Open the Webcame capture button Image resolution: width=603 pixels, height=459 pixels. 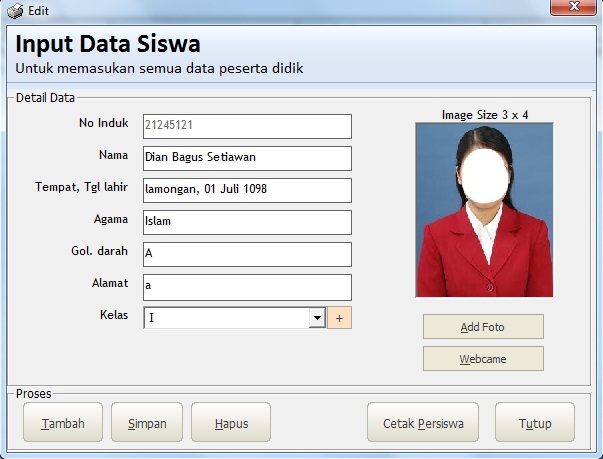483,359
